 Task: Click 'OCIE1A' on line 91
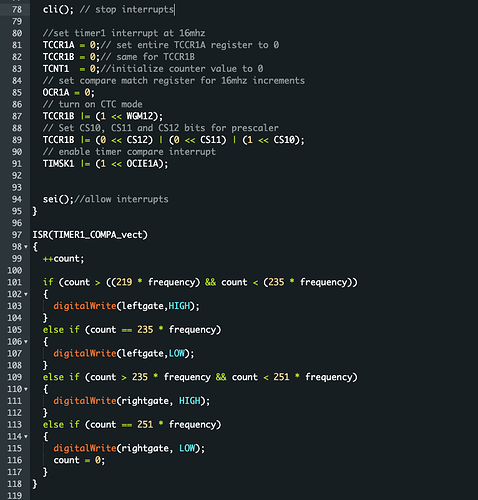142,164
